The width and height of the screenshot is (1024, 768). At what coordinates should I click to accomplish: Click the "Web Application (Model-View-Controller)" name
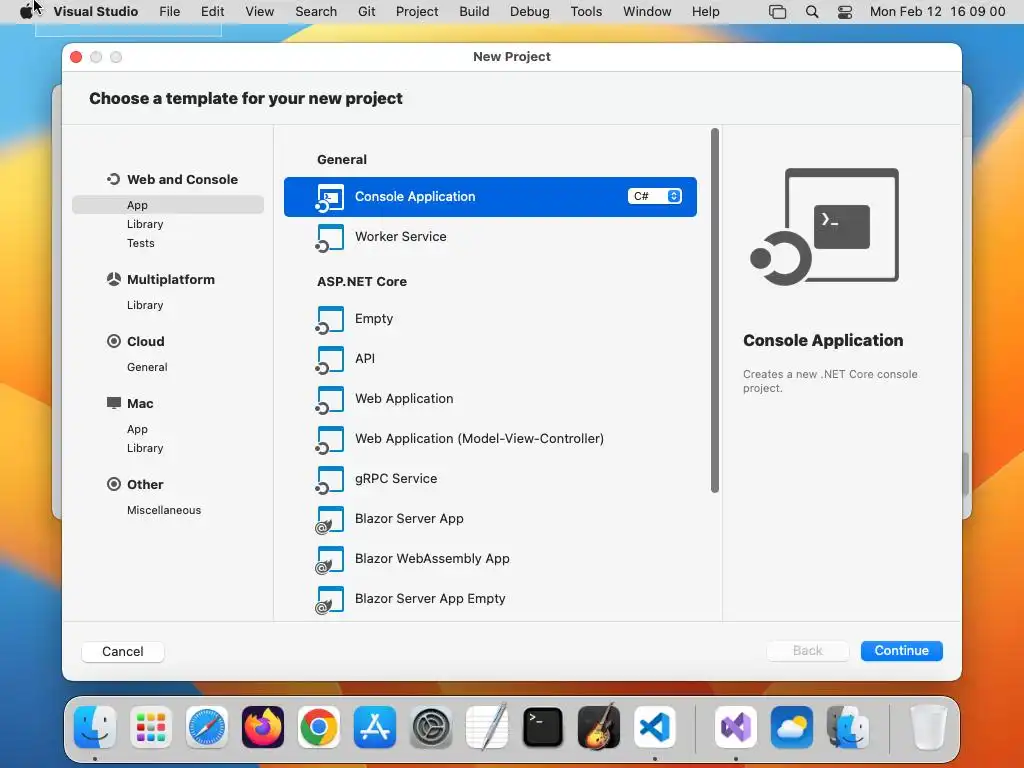479,438
